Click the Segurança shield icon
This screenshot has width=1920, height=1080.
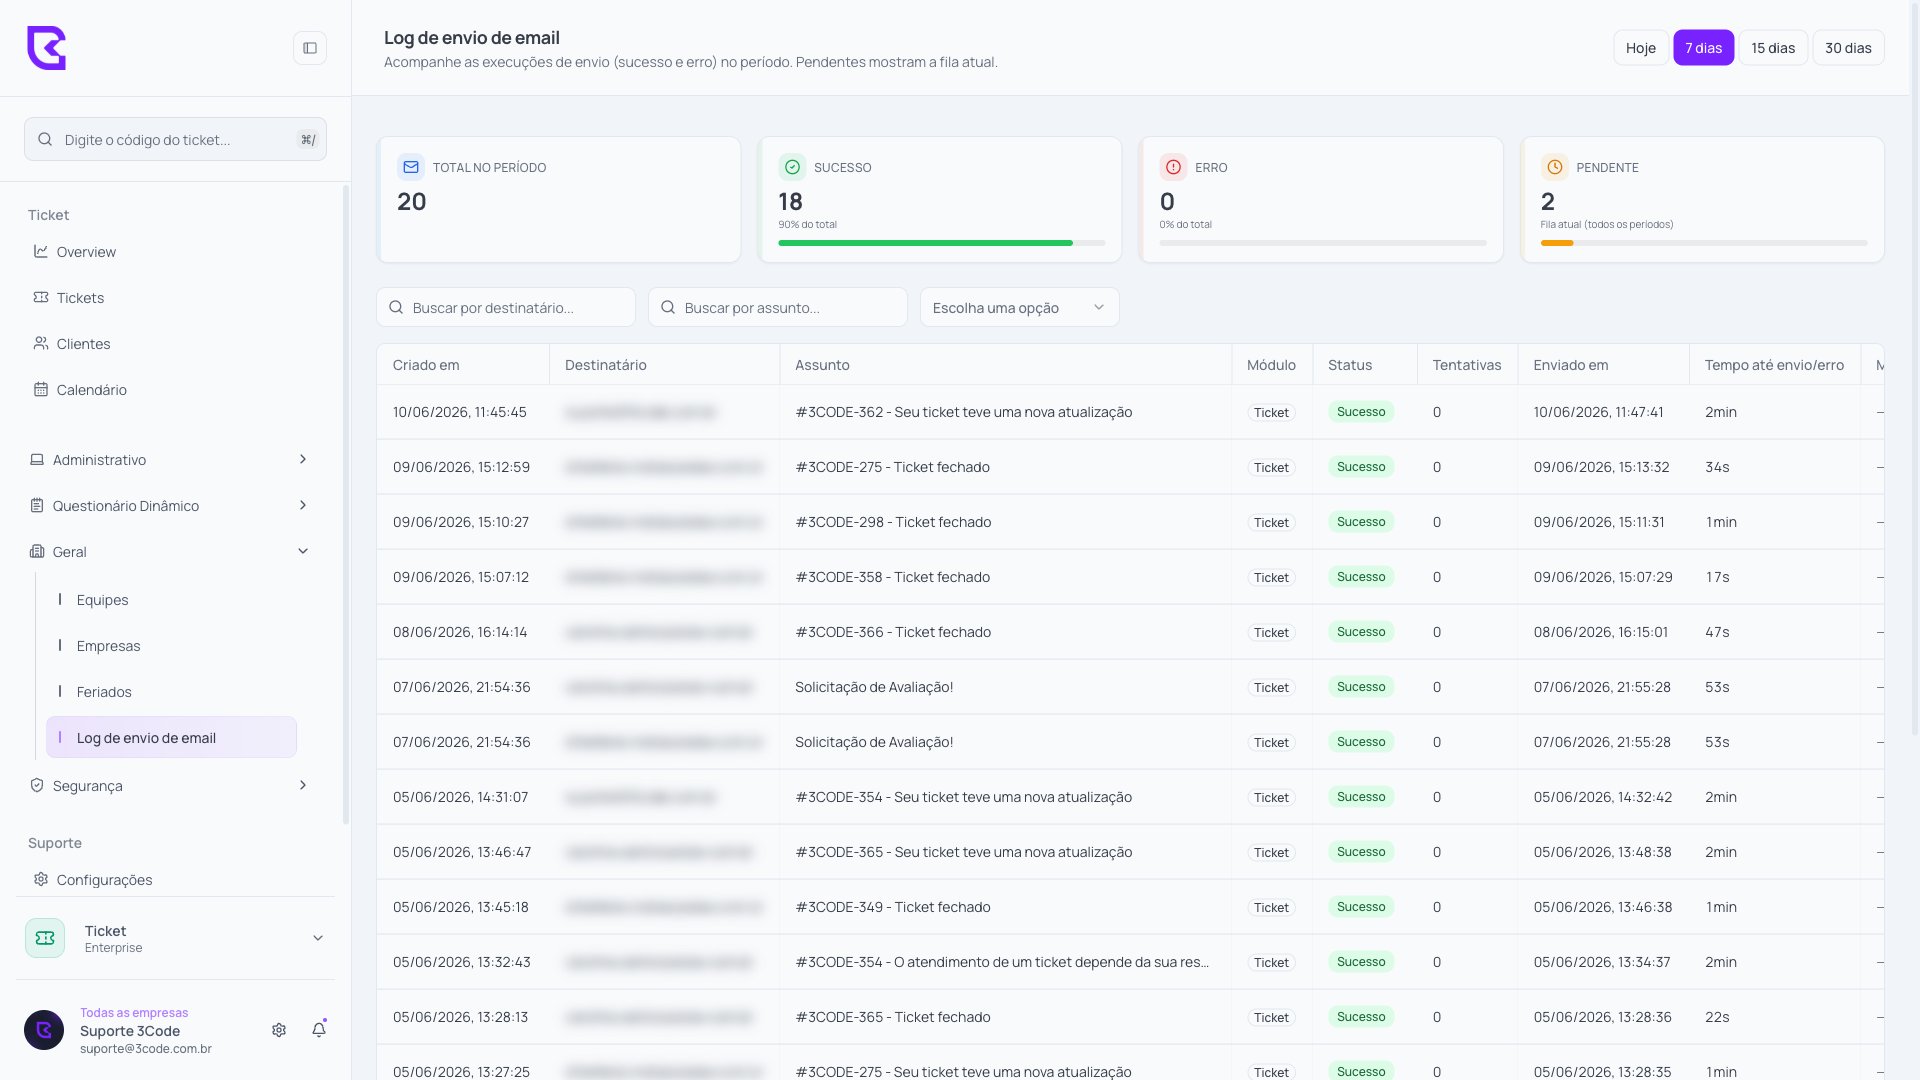point(37,786)
